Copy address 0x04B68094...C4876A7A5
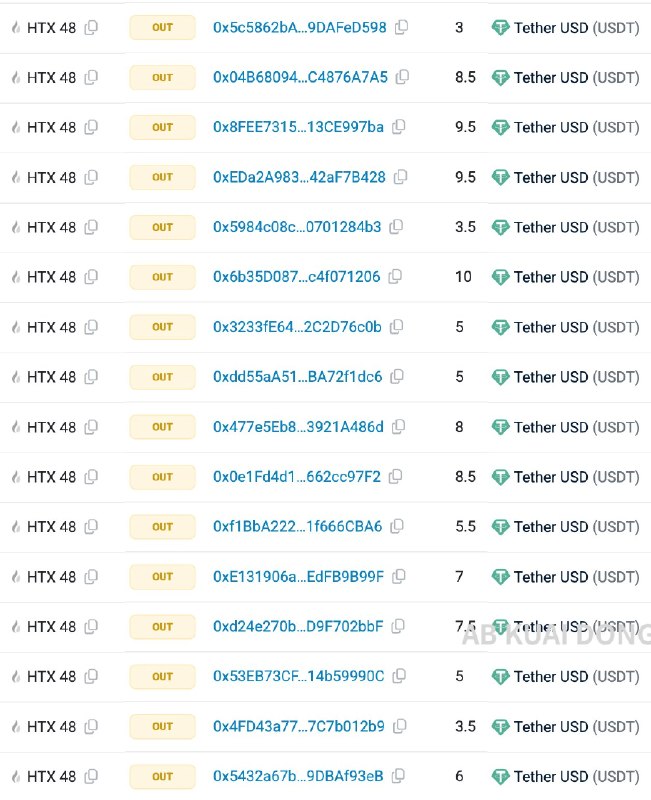651x800 pixels. point(403,77)
